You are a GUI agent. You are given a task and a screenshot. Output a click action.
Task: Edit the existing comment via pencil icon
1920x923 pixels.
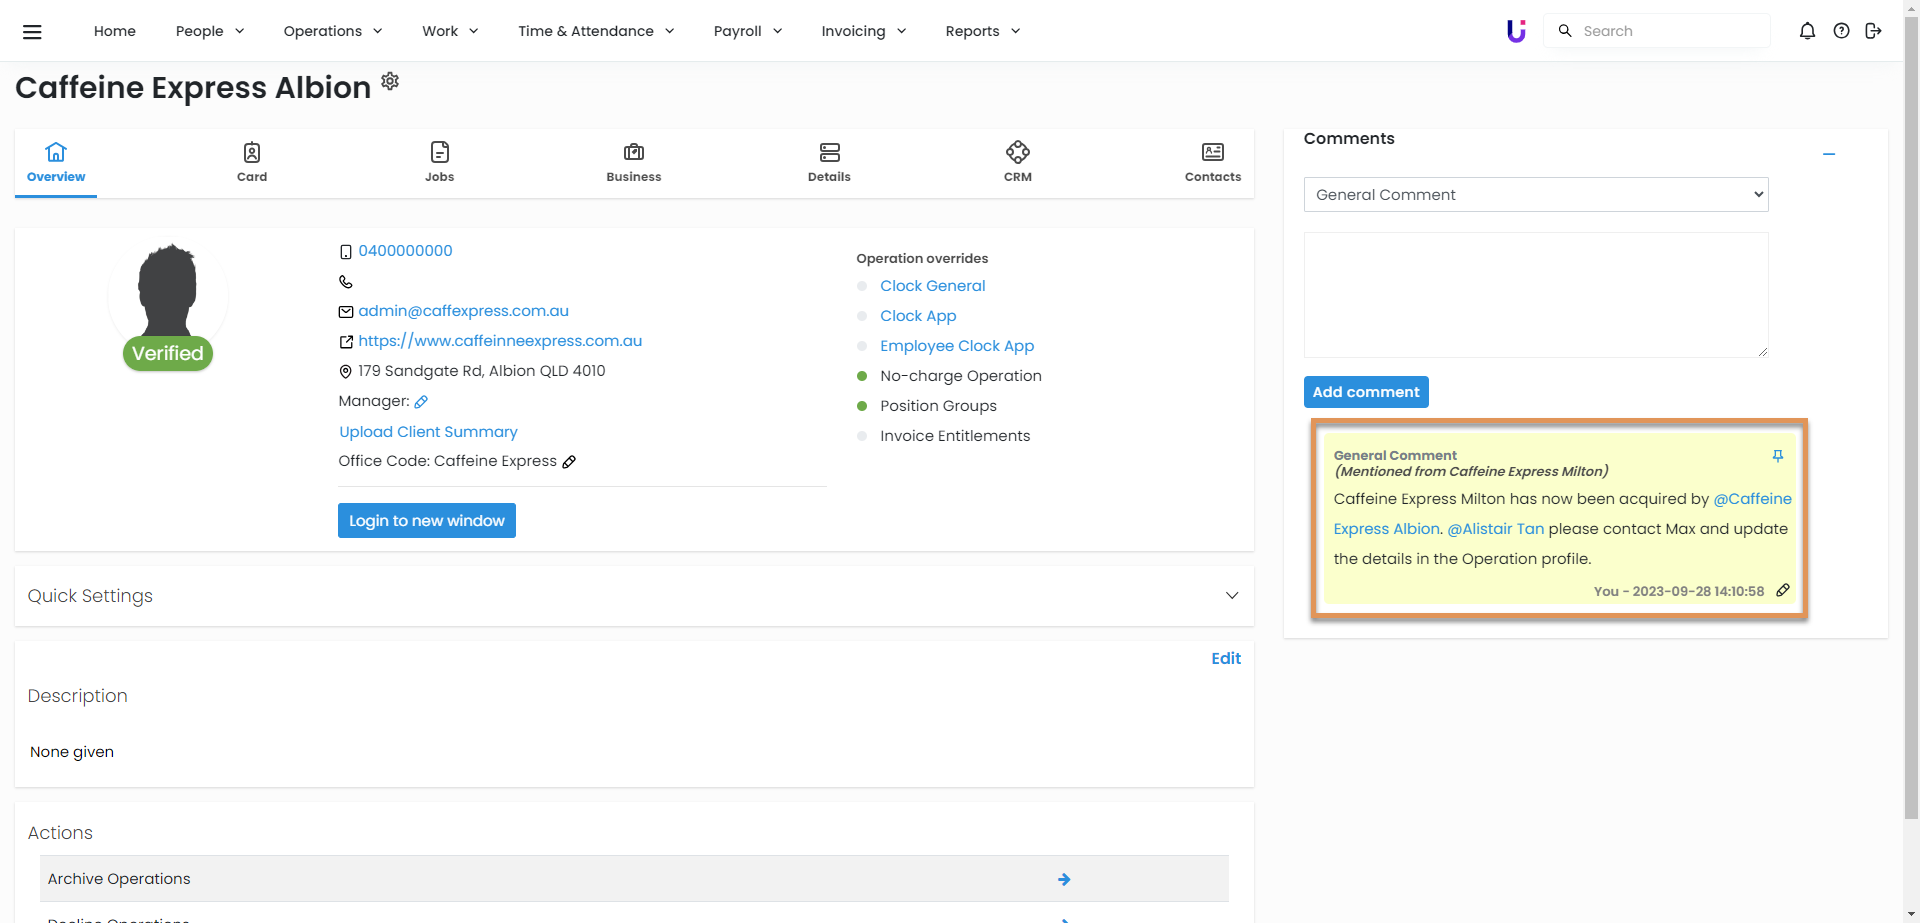1782,591
